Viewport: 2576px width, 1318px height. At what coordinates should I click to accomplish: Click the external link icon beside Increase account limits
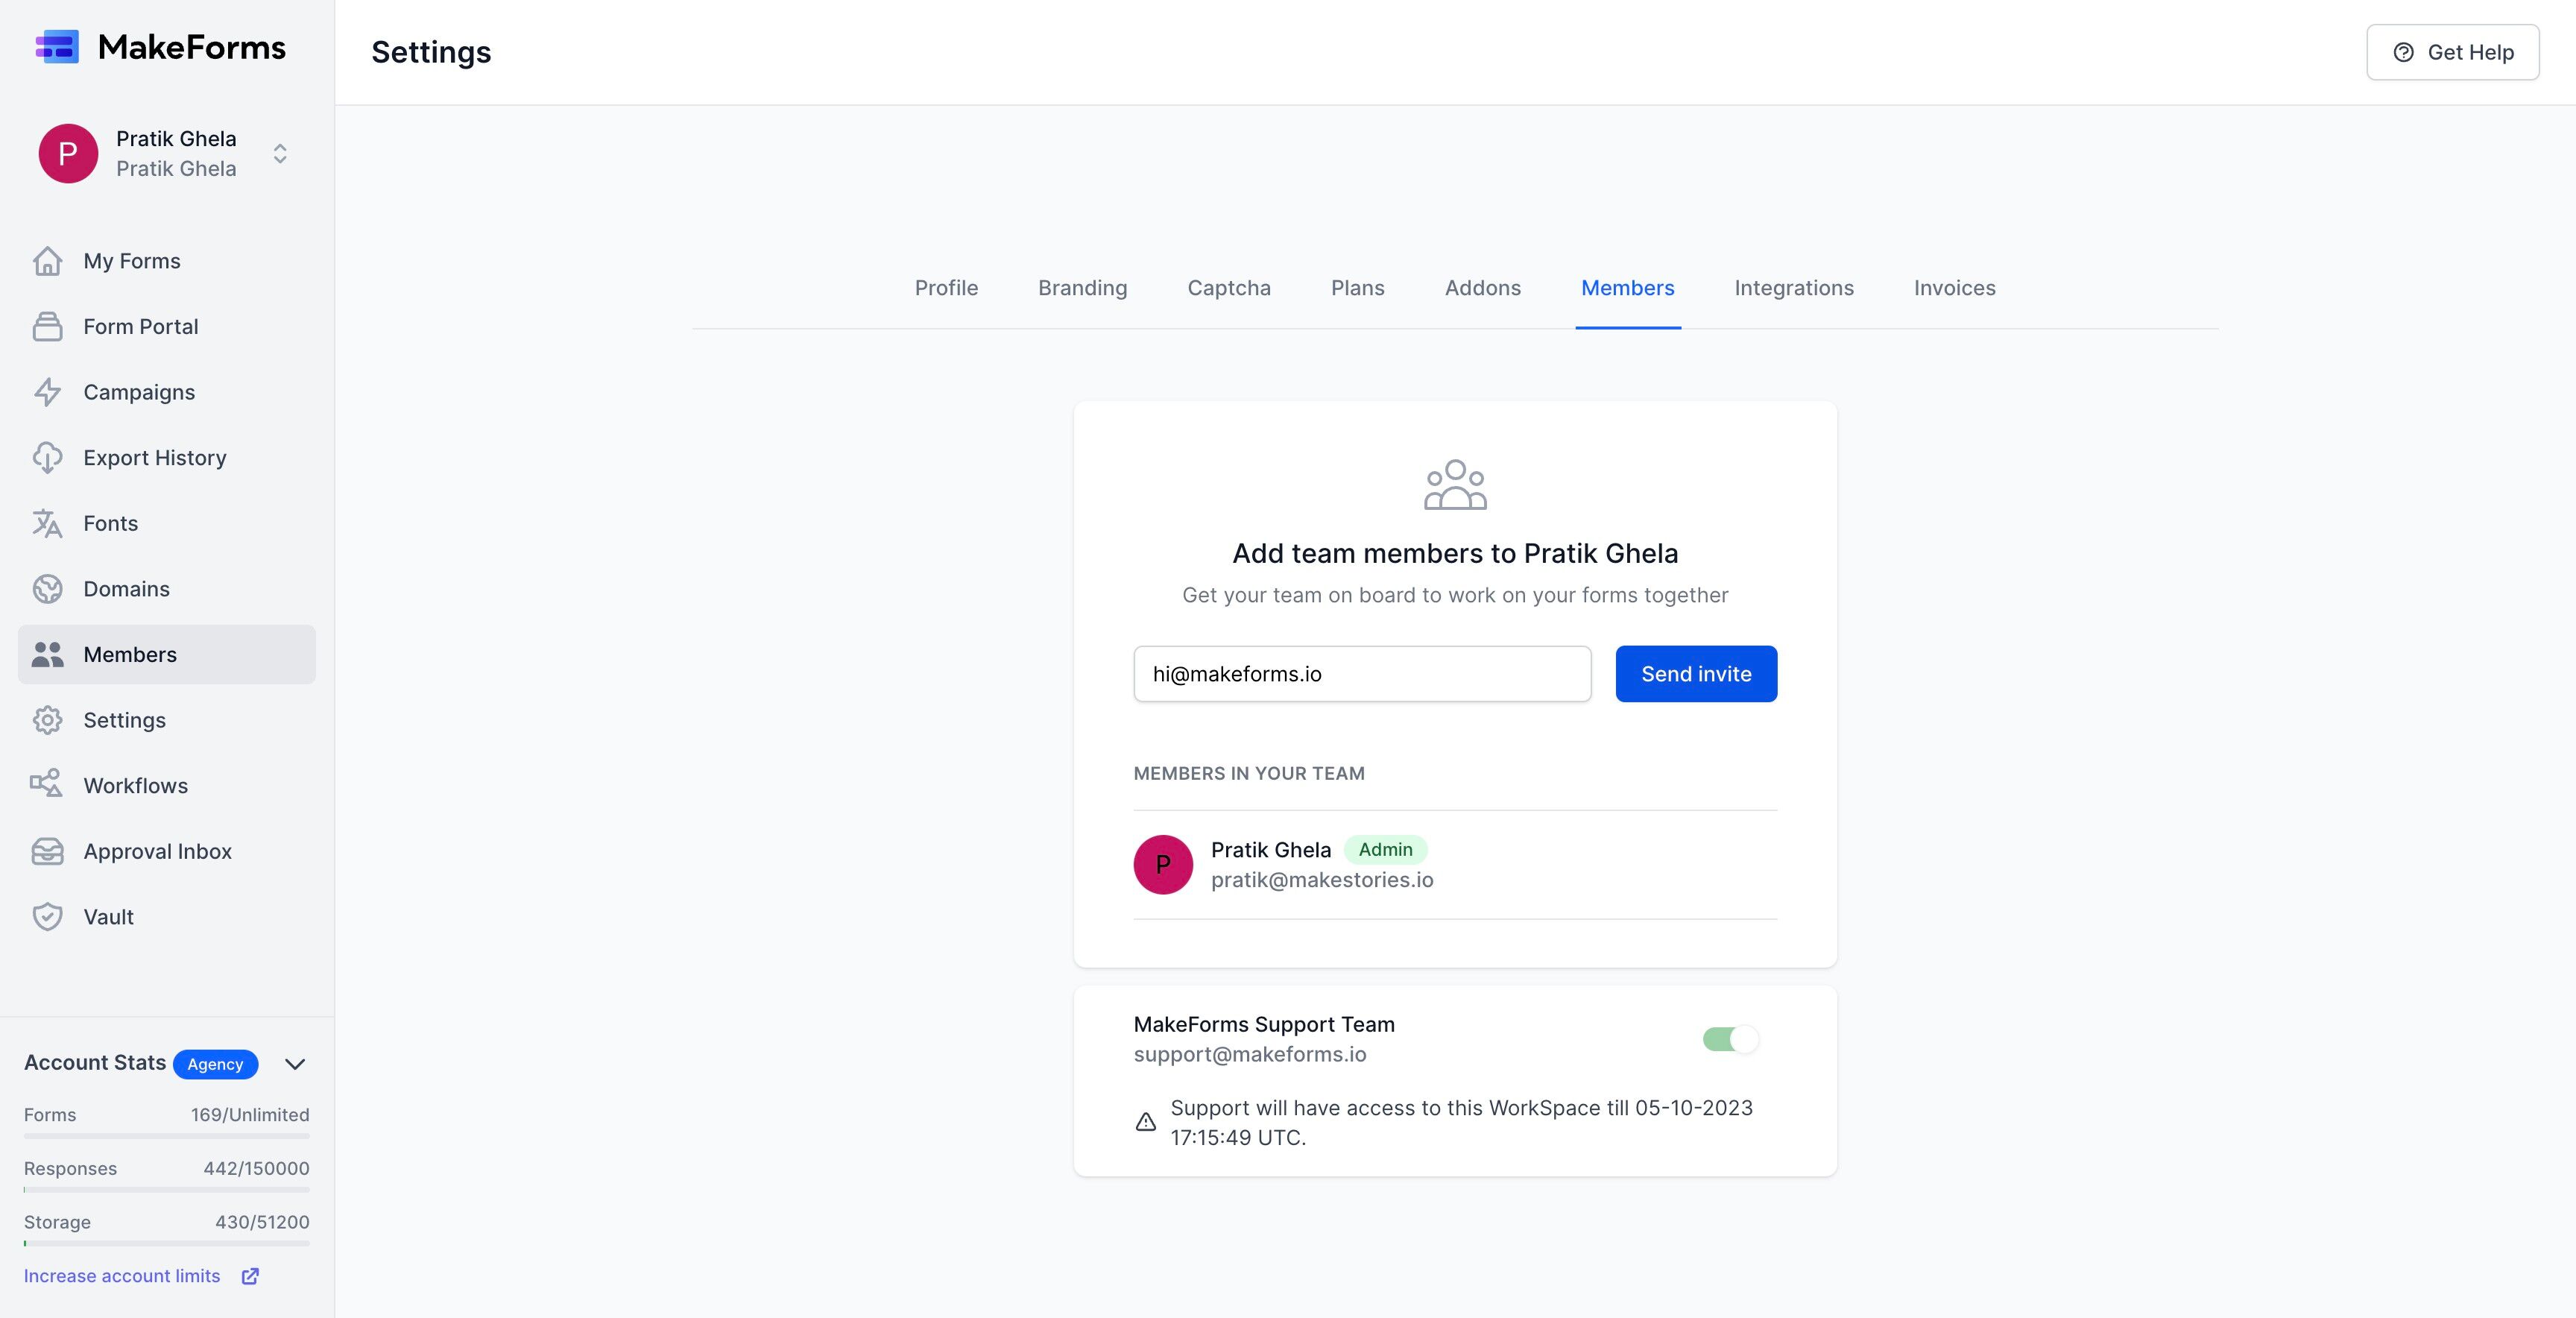pos(250,1276)
